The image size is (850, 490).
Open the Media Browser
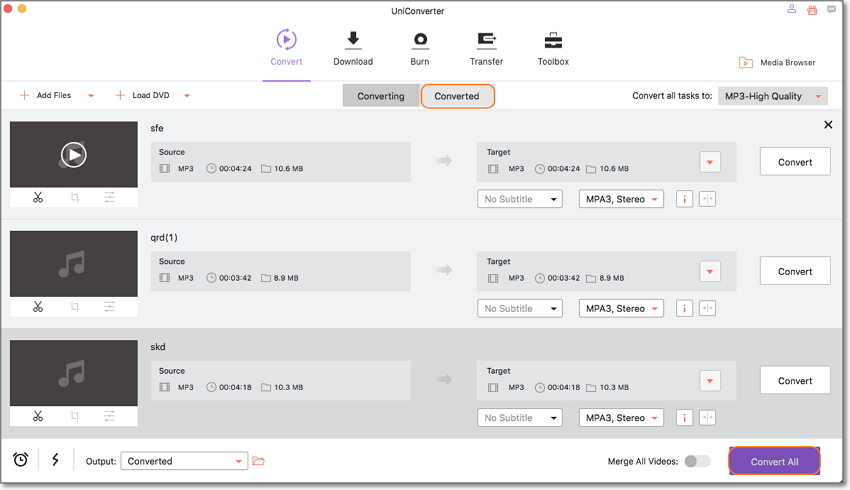[x=777, y=62]
